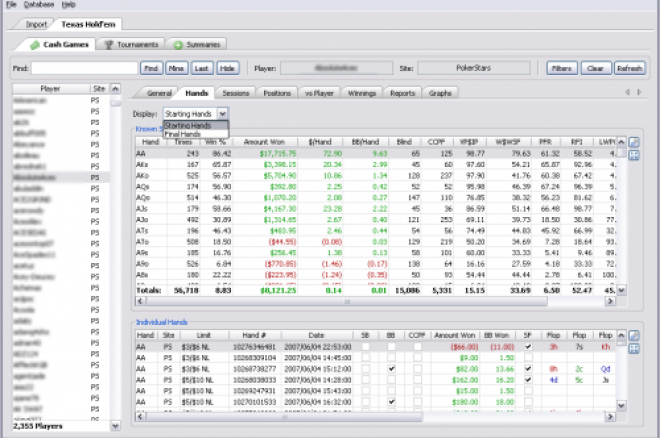Select the A9o row in the starting hands table
This screenshot has height=438, width=660.
coord(377,264)
